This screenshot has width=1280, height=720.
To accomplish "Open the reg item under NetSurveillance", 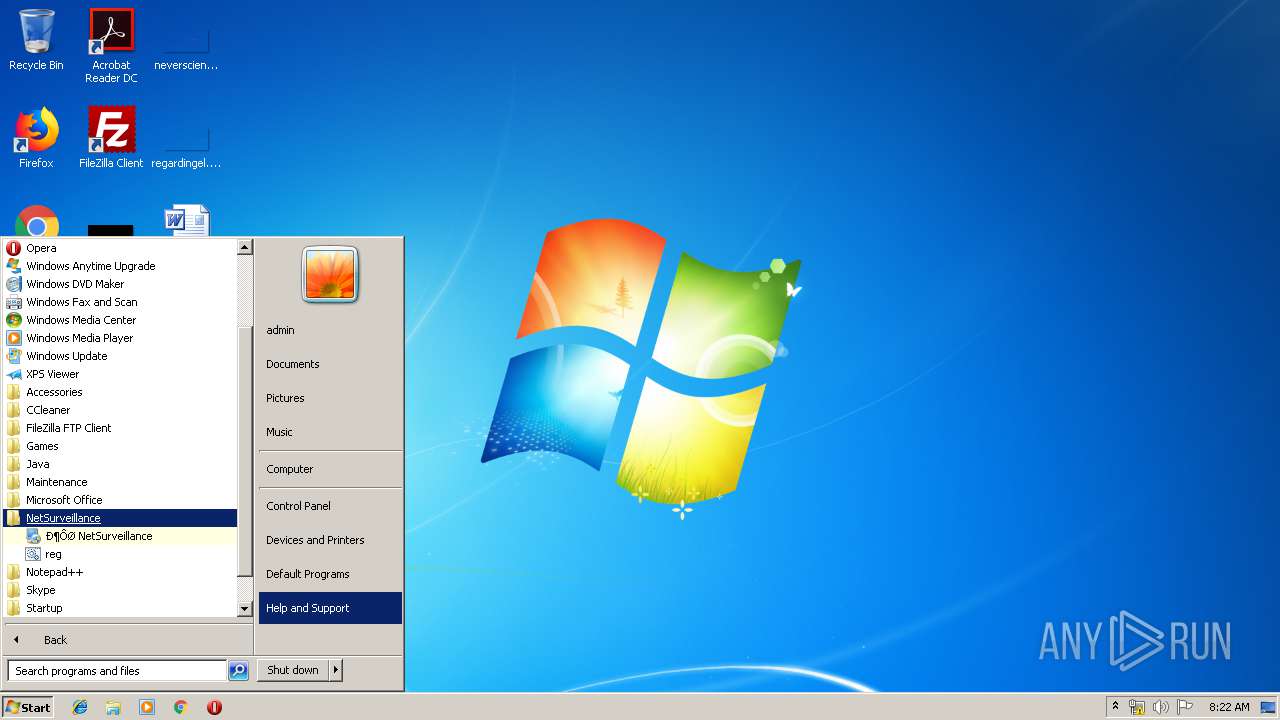I will click(120, 554).
